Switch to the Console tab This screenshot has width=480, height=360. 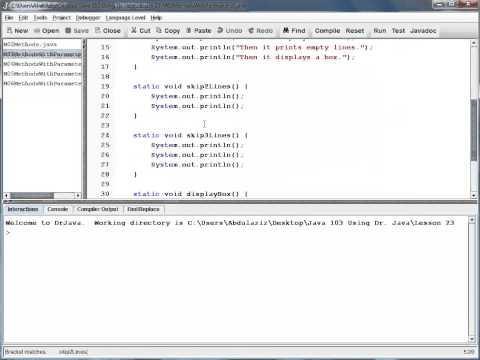click(x=57, y=209)
